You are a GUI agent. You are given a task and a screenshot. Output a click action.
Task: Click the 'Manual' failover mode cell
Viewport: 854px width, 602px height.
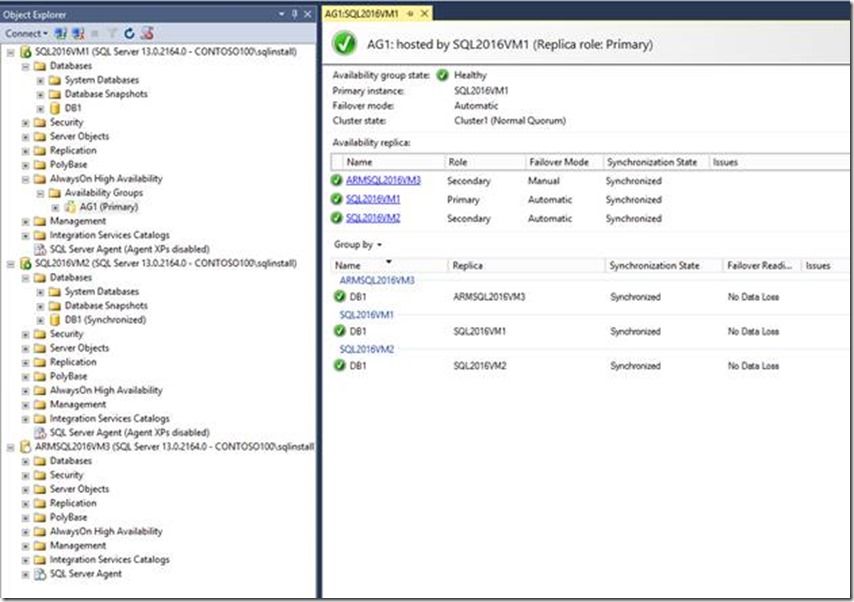point(544,180)
